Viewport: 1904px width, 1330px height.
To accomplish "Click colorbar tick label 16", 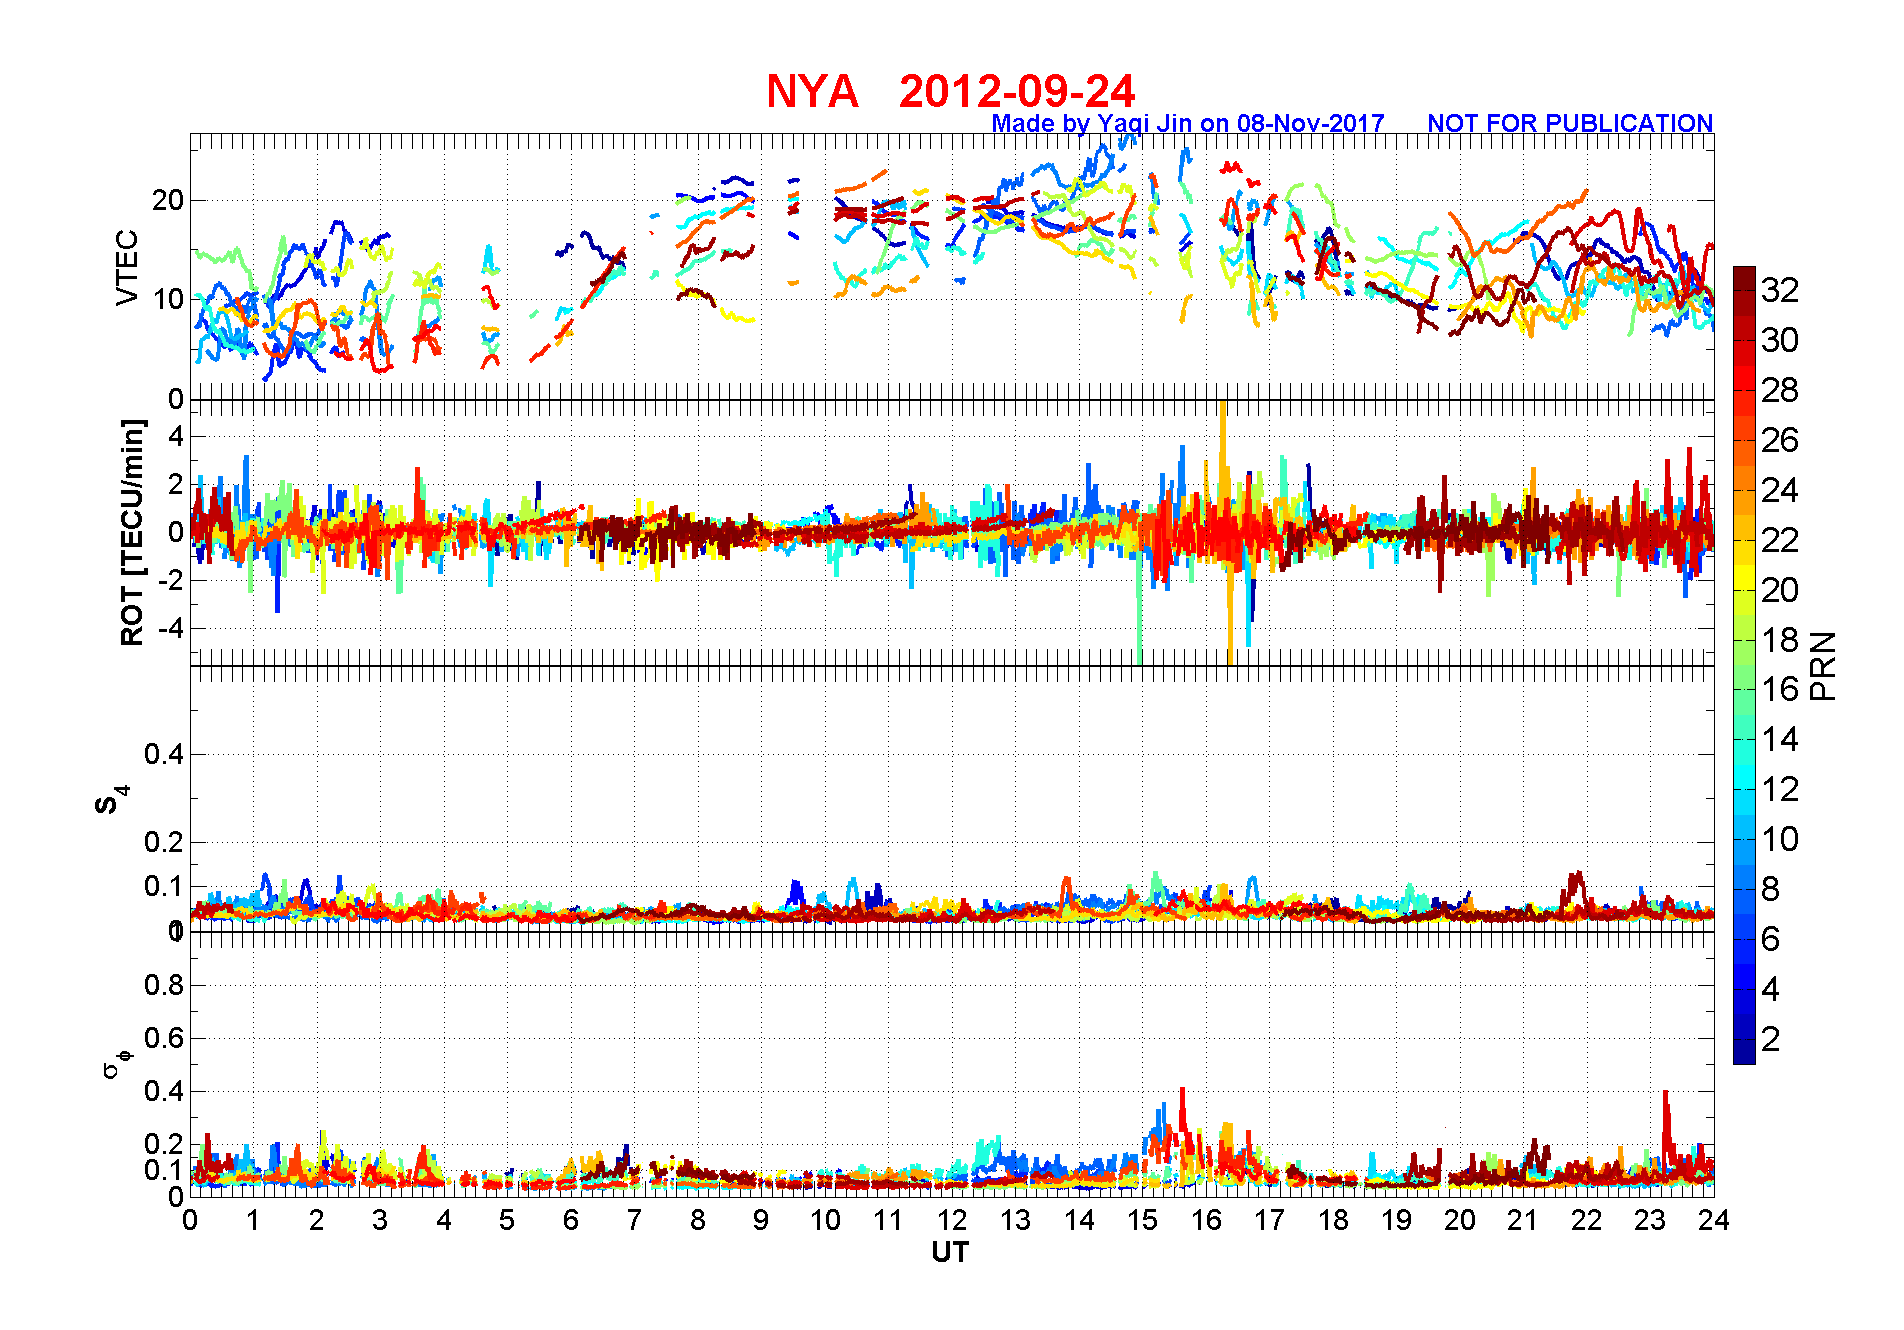I will [x=1780, y=689].
